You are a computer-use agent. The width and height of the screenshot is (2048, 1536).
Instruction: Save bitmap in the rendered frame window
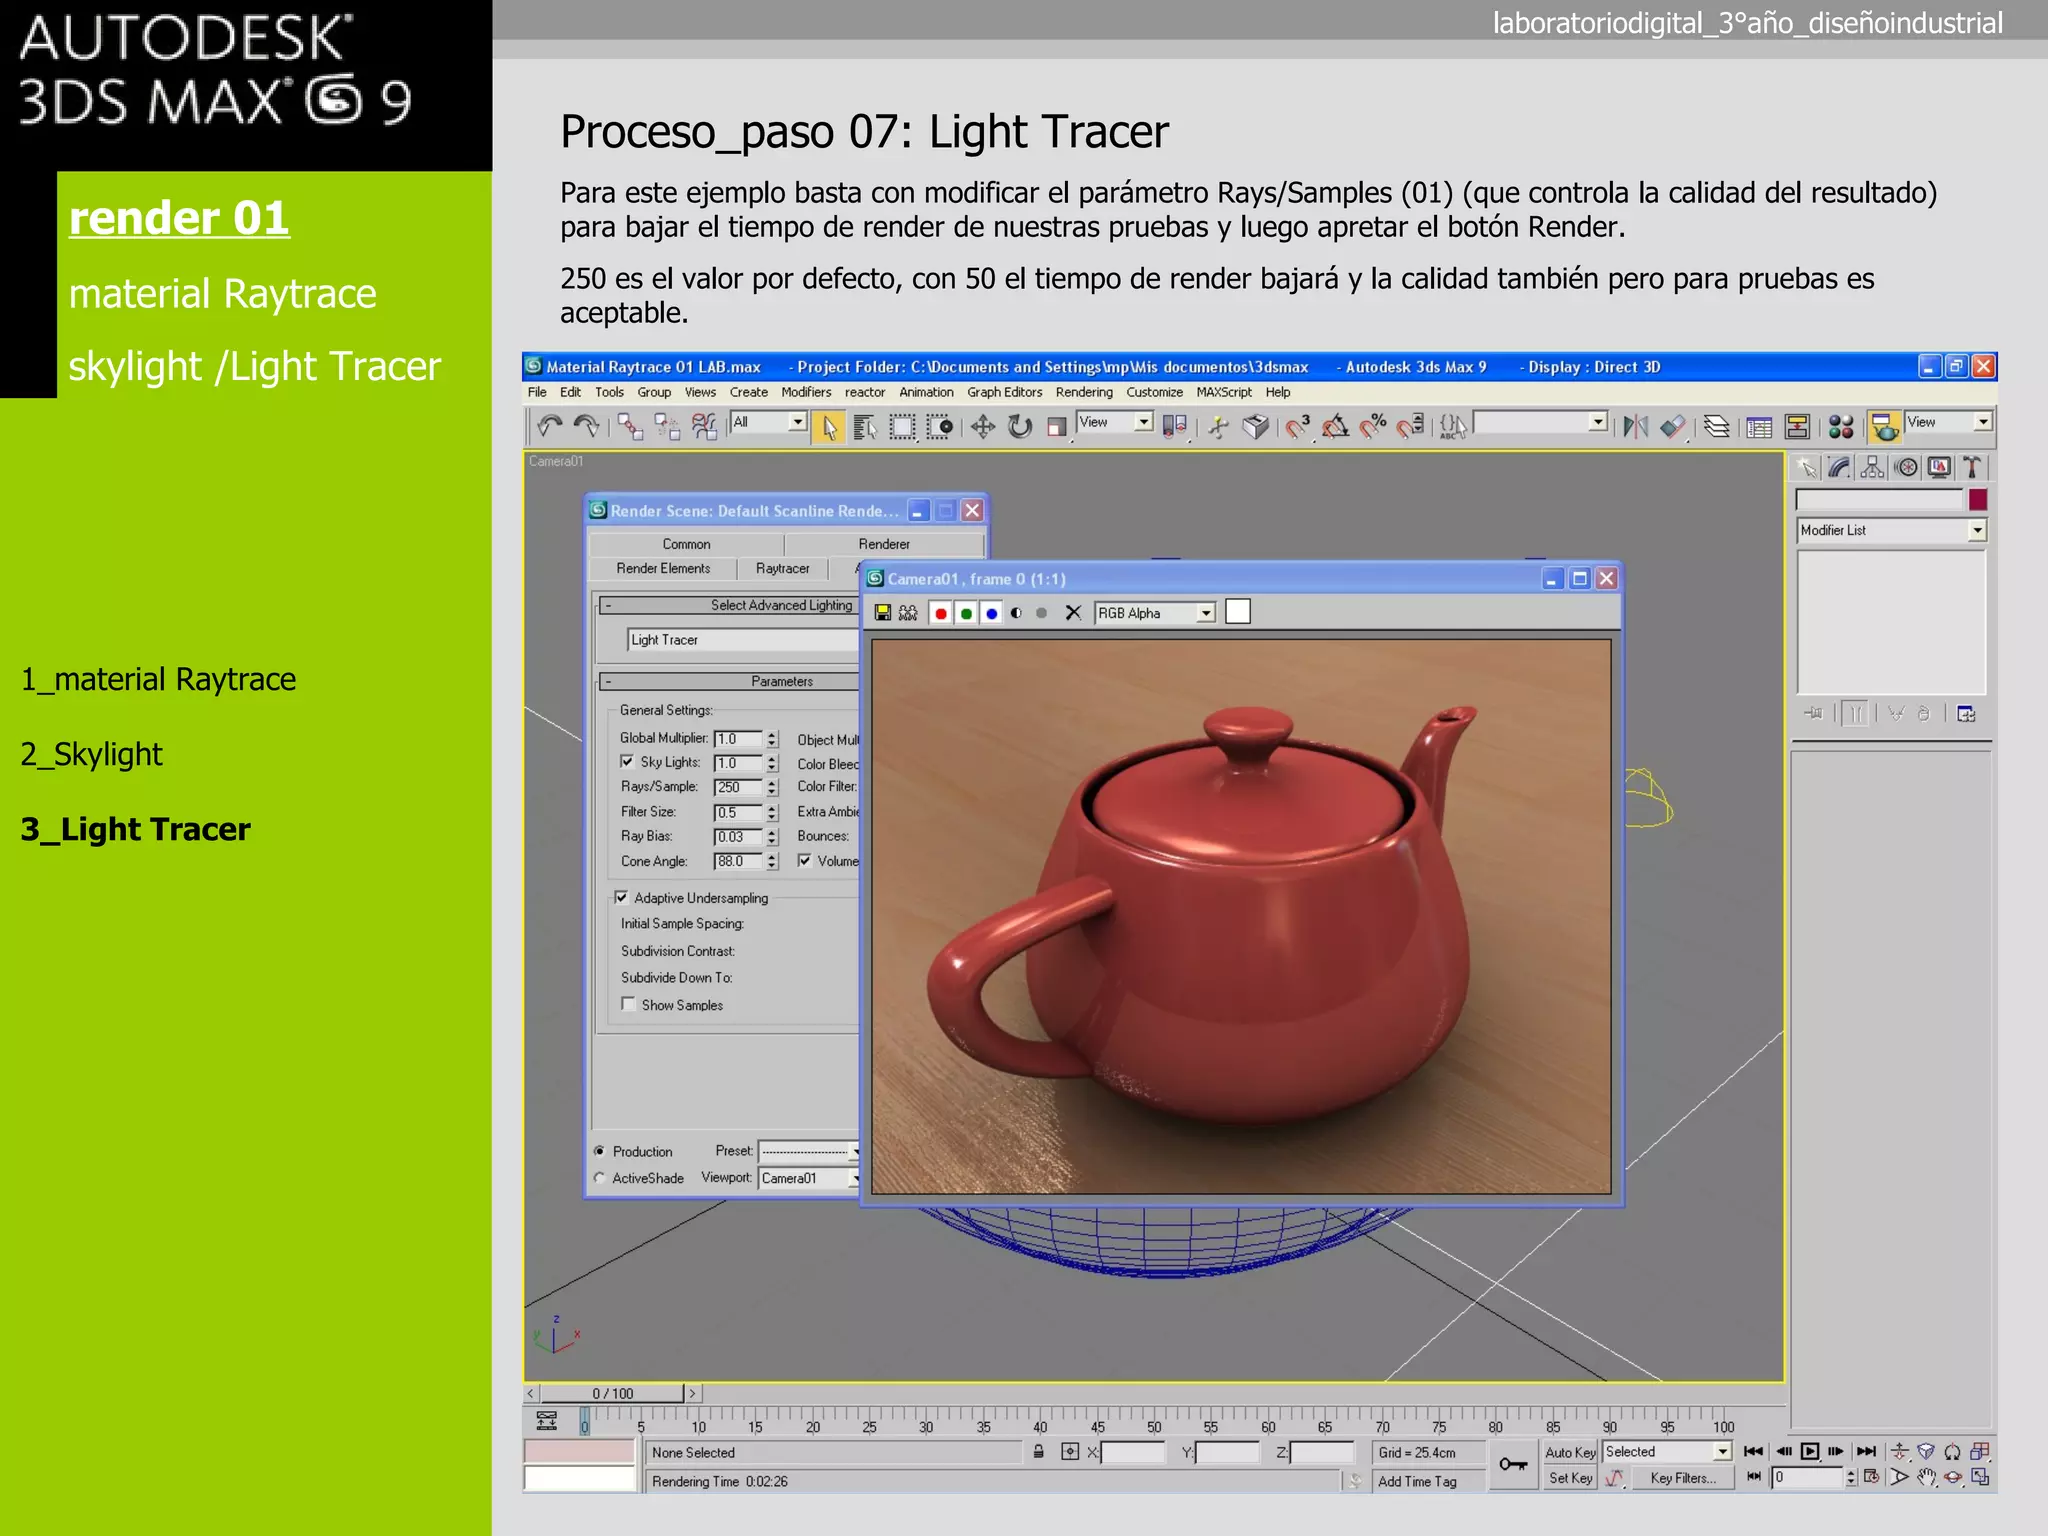click(883, 613)
